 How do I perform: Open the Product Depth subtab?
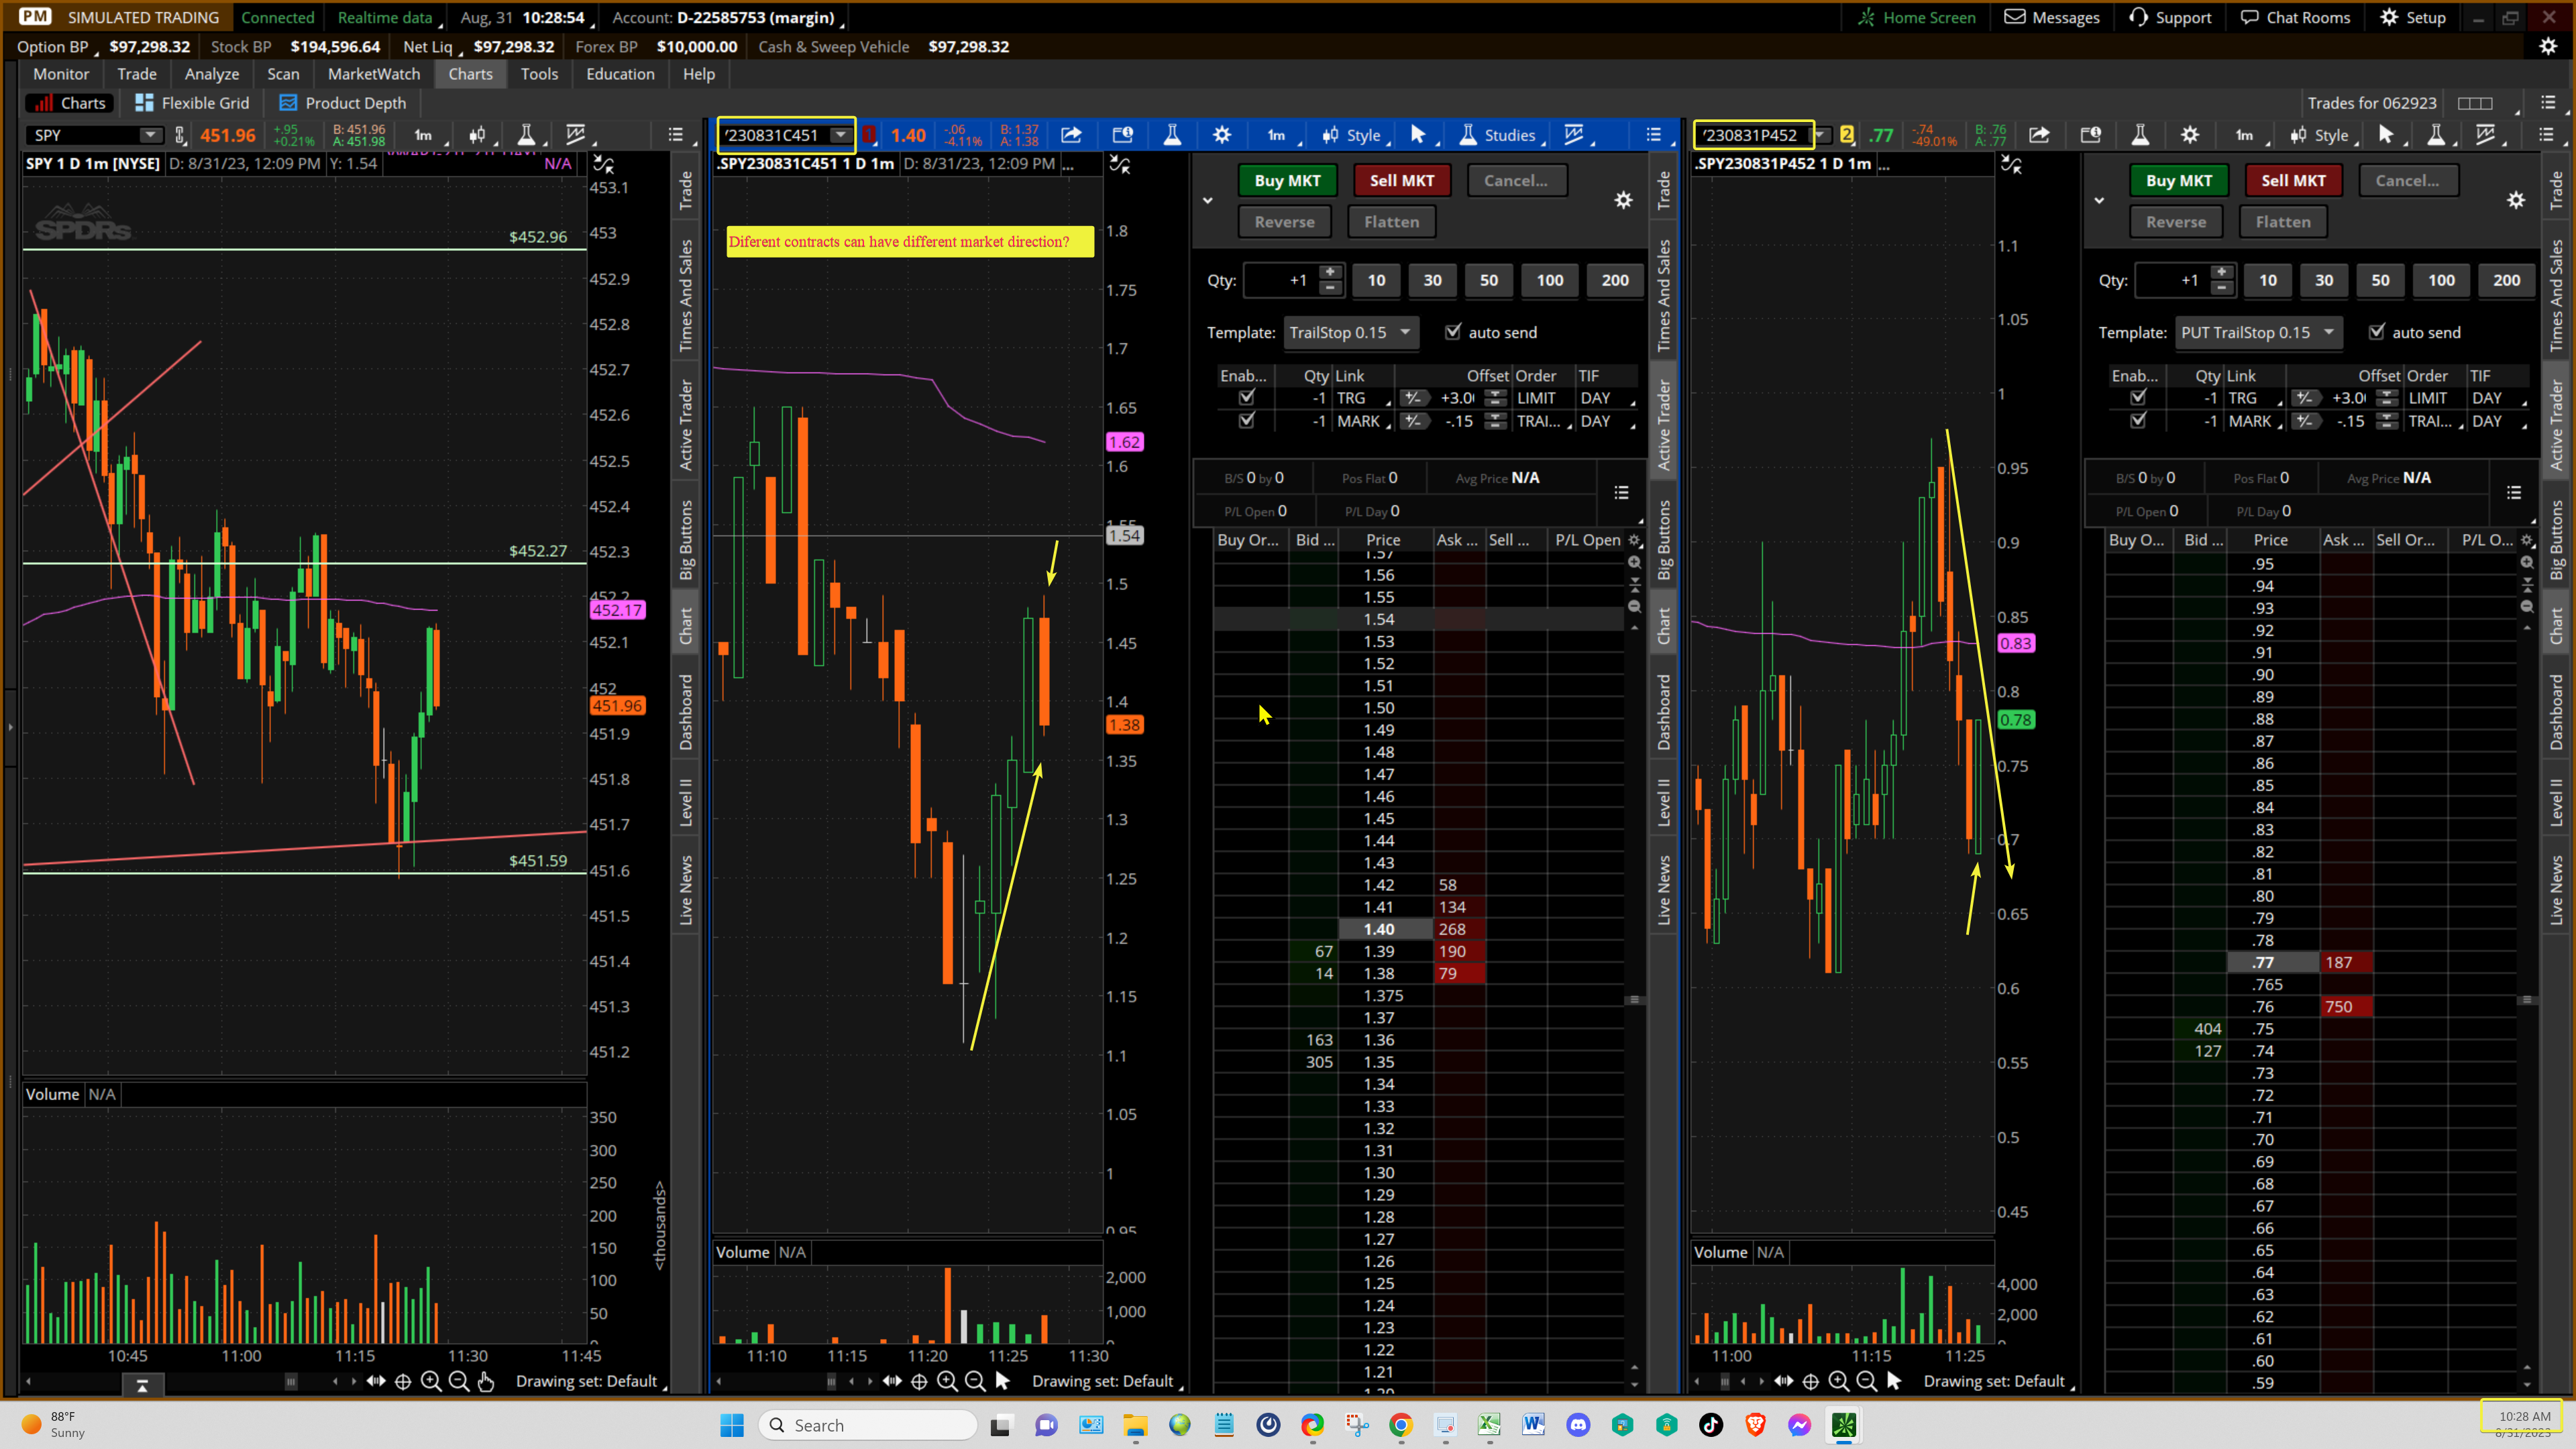tap(343, 103)
